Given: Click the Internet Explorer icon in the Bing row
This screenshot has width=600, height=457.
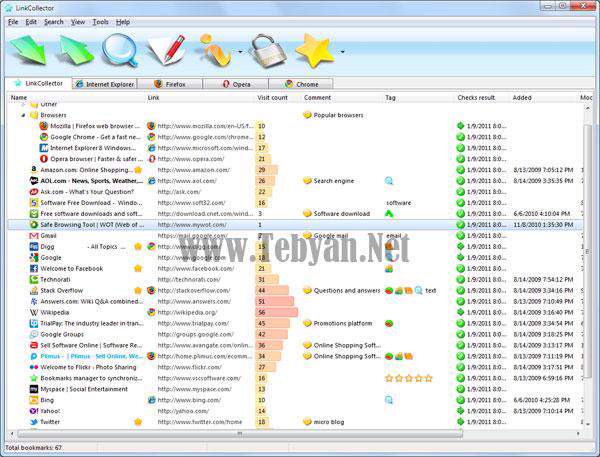Looking at the screenshot, I should coord(152,400).
